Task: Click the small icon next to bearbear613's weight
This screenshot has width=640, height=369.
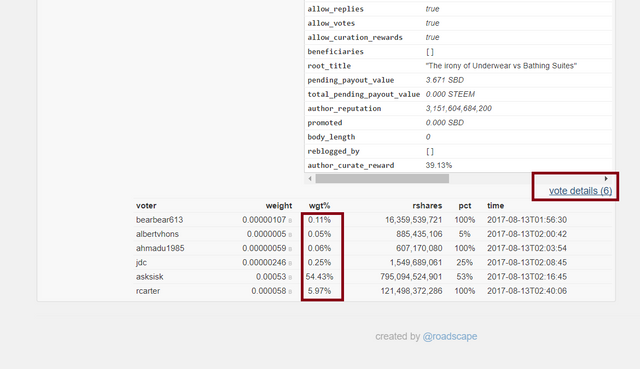Action: (x=290, y=220)
